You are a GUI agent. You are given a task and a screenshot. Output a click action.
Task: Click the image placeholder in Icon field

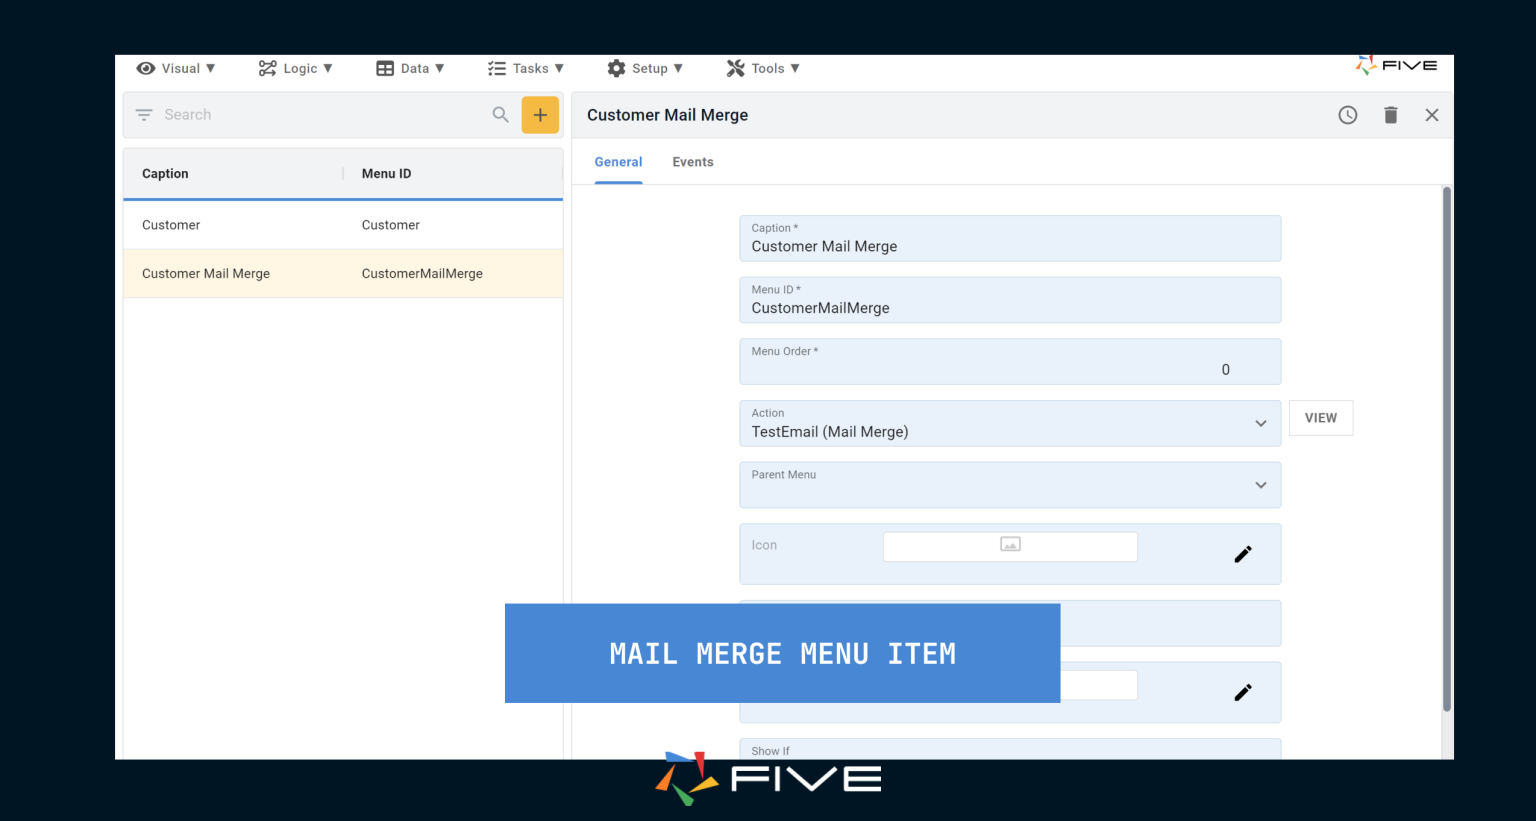click(1010, 545)
